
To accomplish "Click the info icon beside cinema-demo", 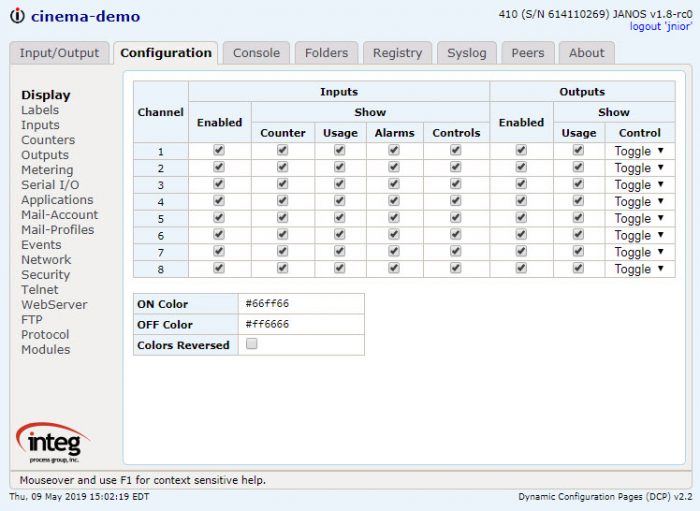I will click(x=17, y=16).
